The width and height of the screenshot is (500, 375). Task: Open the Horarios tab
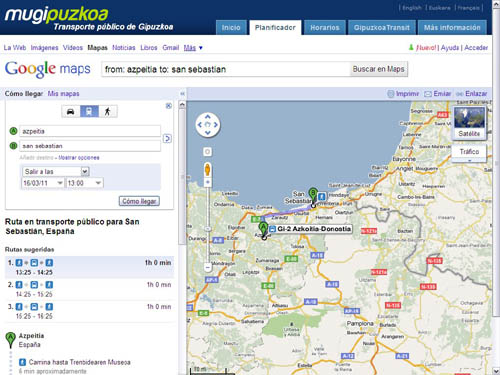[325, 28]
